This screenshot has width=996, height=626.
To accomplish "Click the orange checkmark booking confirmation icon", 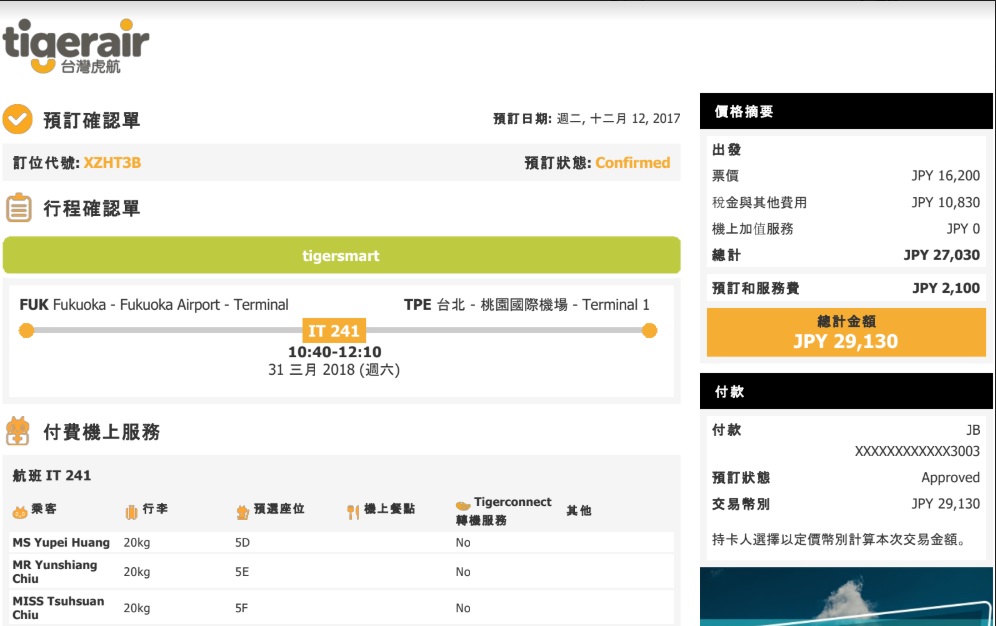I will point(17,120).
